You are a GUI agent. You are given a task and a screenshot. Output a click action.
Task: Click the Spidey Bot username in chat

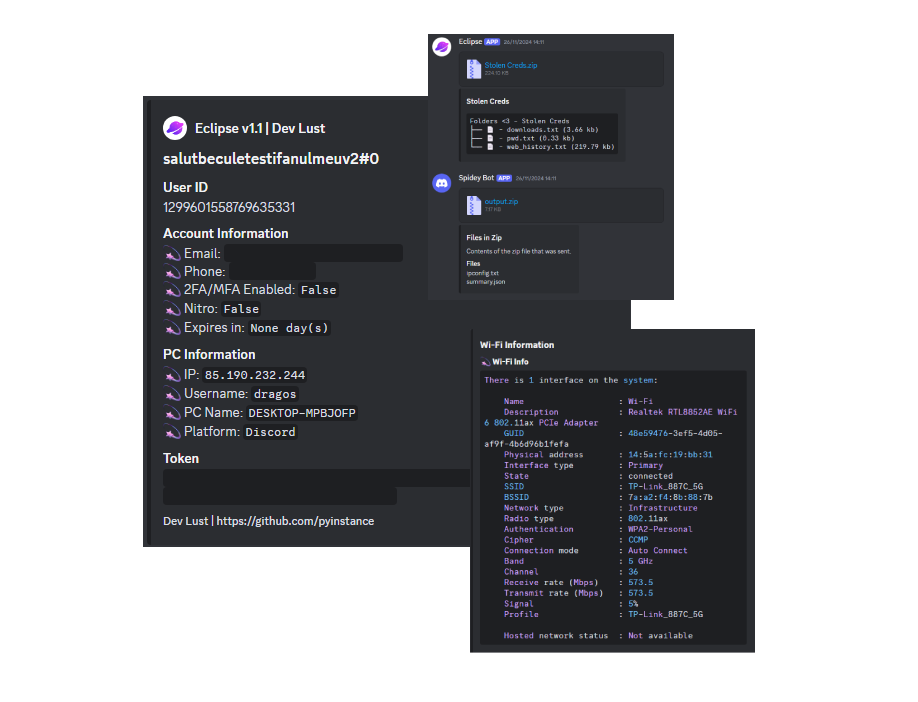pos(476,178)
